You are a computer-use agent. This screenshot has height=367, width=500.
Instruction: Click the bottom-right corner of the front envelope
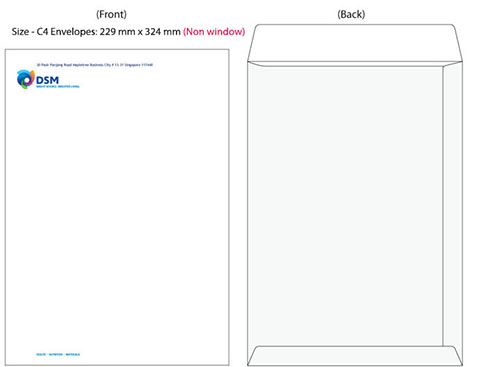(229, 365)
